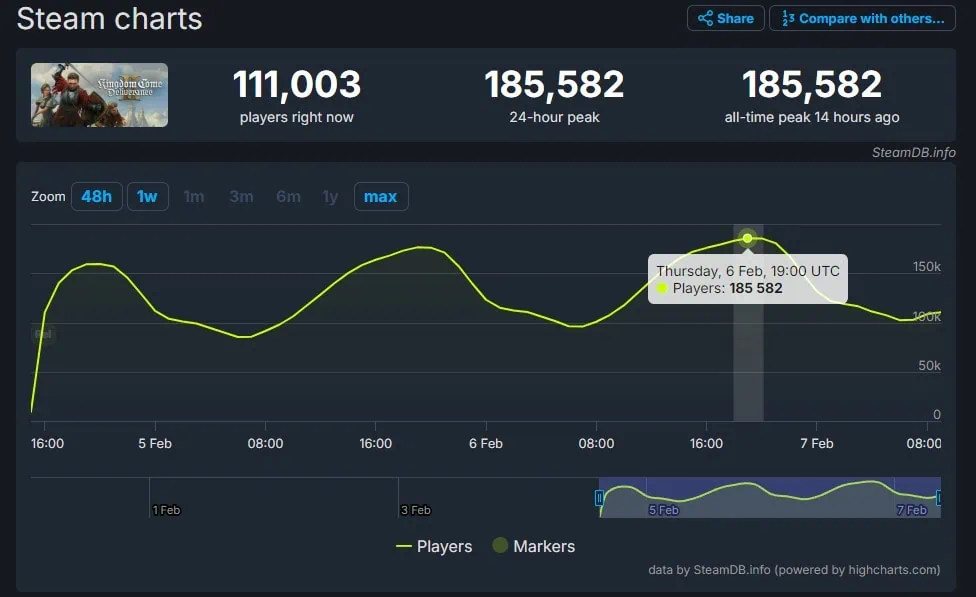Image resolution: width=976 pixels, height=597 pixels.
Task: Click the Share button
Action: (x=725, y=18)
